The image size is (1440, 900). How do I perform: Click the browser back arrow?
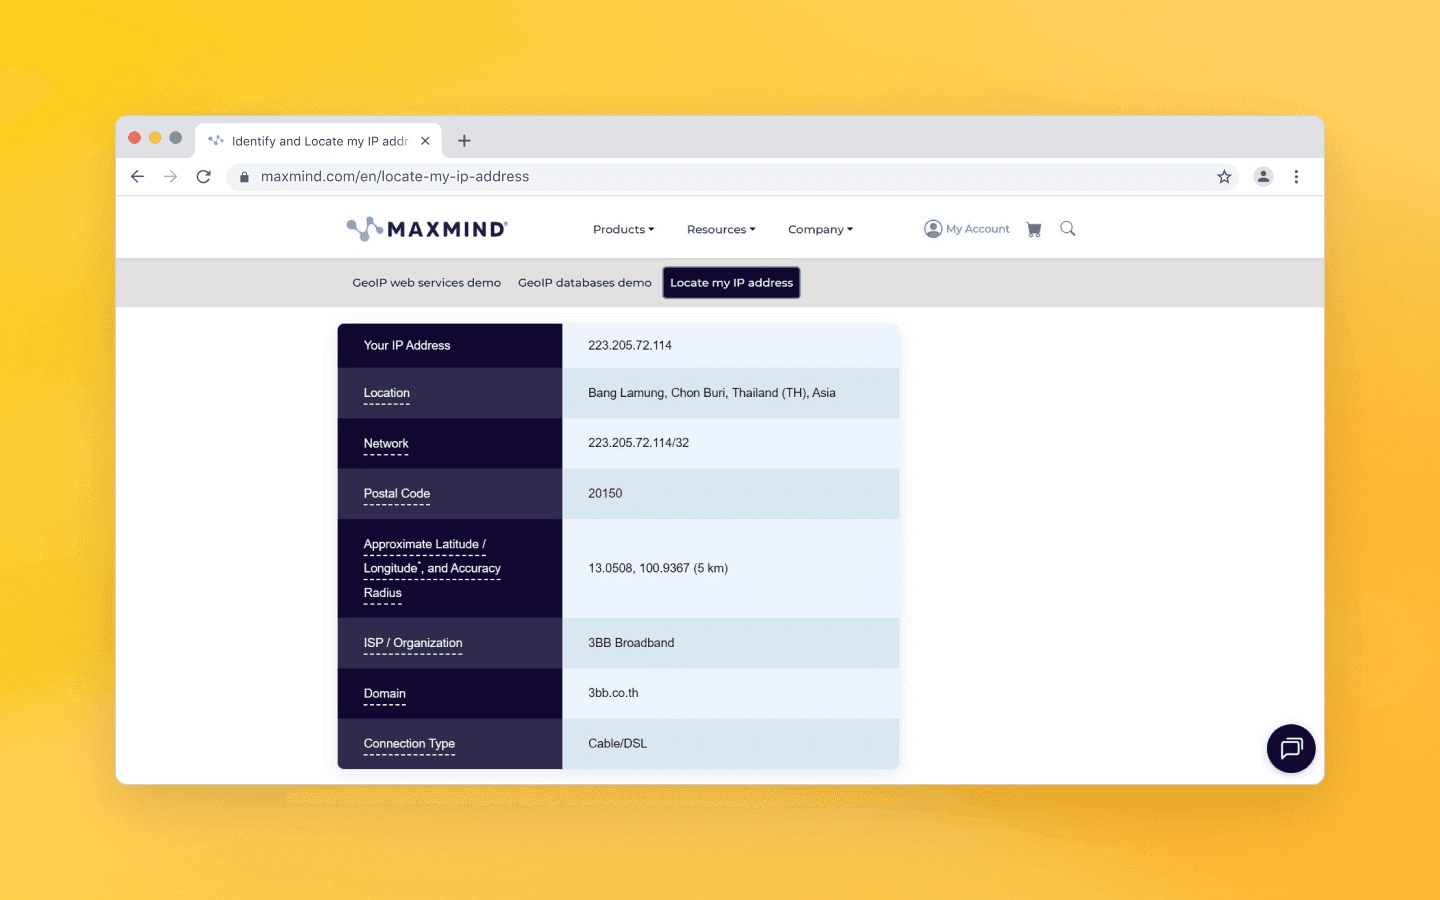[x=137, y=176]
